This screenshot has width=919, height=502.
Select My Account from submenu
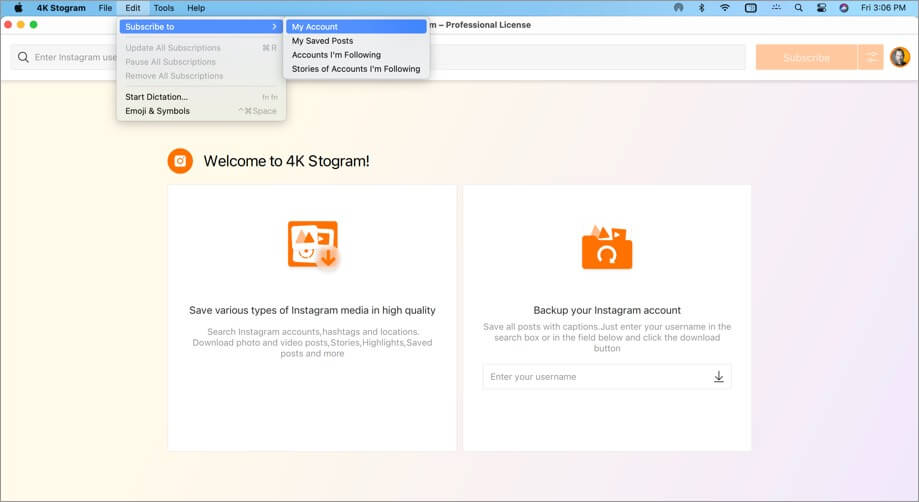(x=356, y=26)
